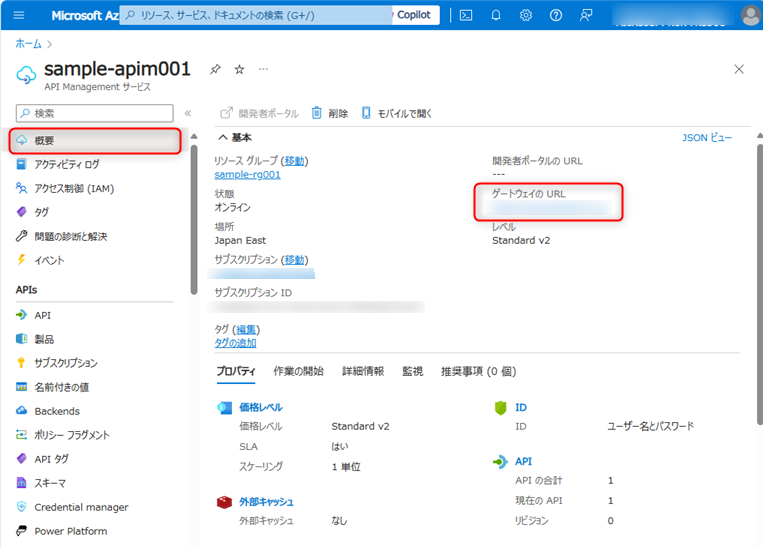Click the sidebar 検索 search field
The image size is (763, 548).
(x=100, y=113)
